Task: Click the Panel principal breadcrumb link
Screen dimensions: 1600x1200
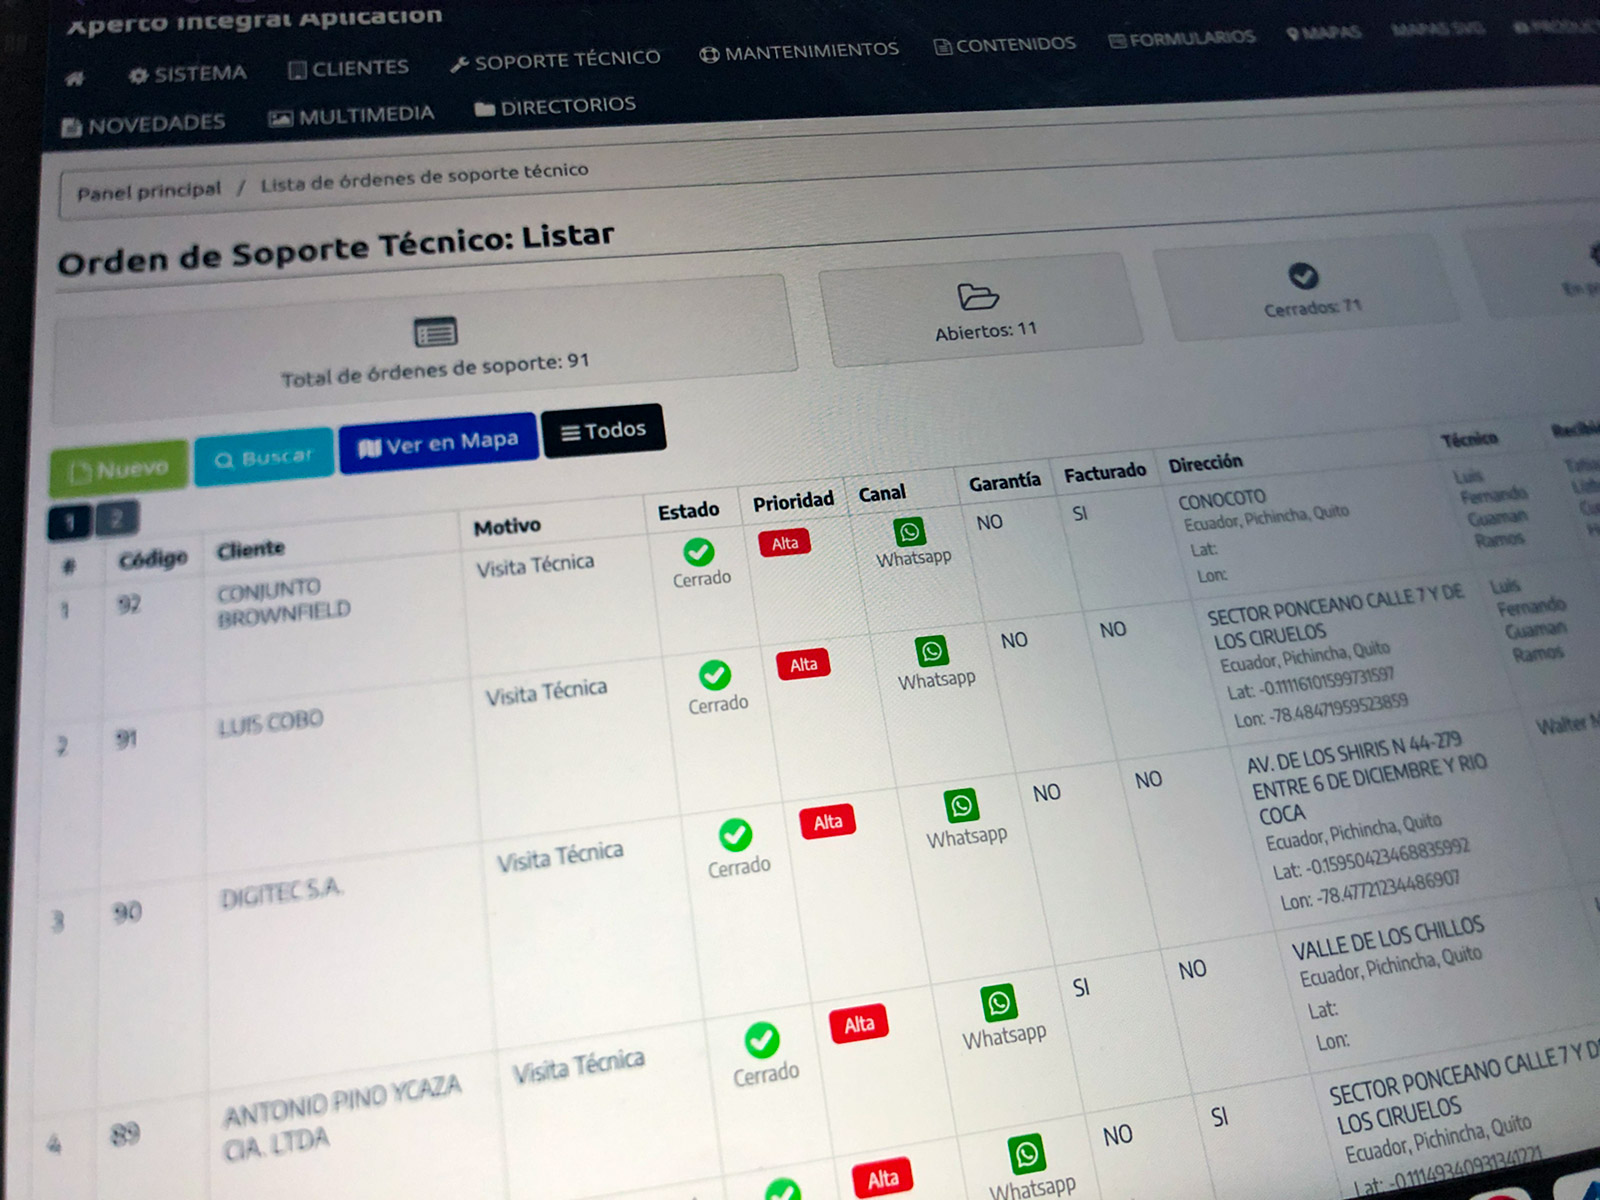Action: [149, 191]
